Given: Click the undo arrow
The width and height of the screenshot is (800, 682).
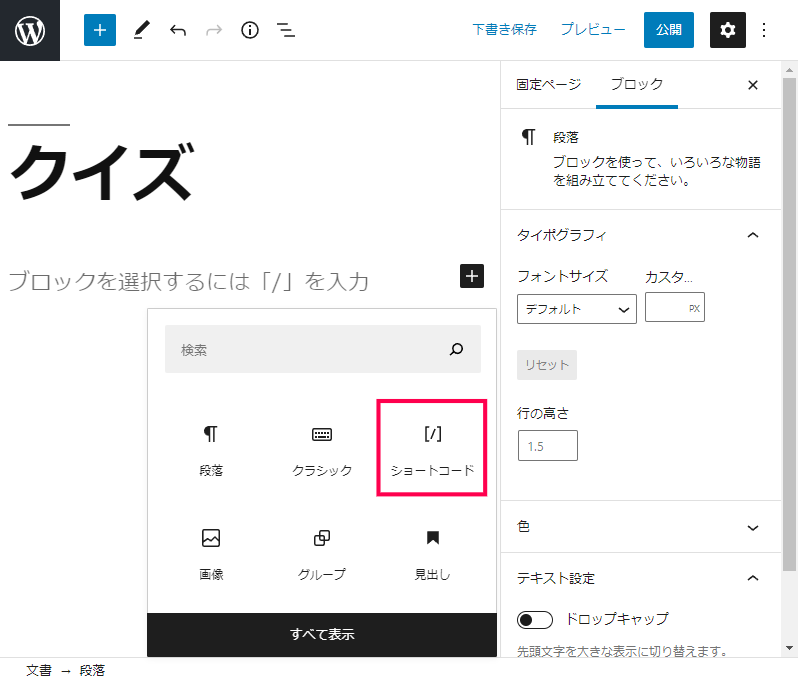Looking at the screenshot, I should pyautogui.click(x=178, y=30).
